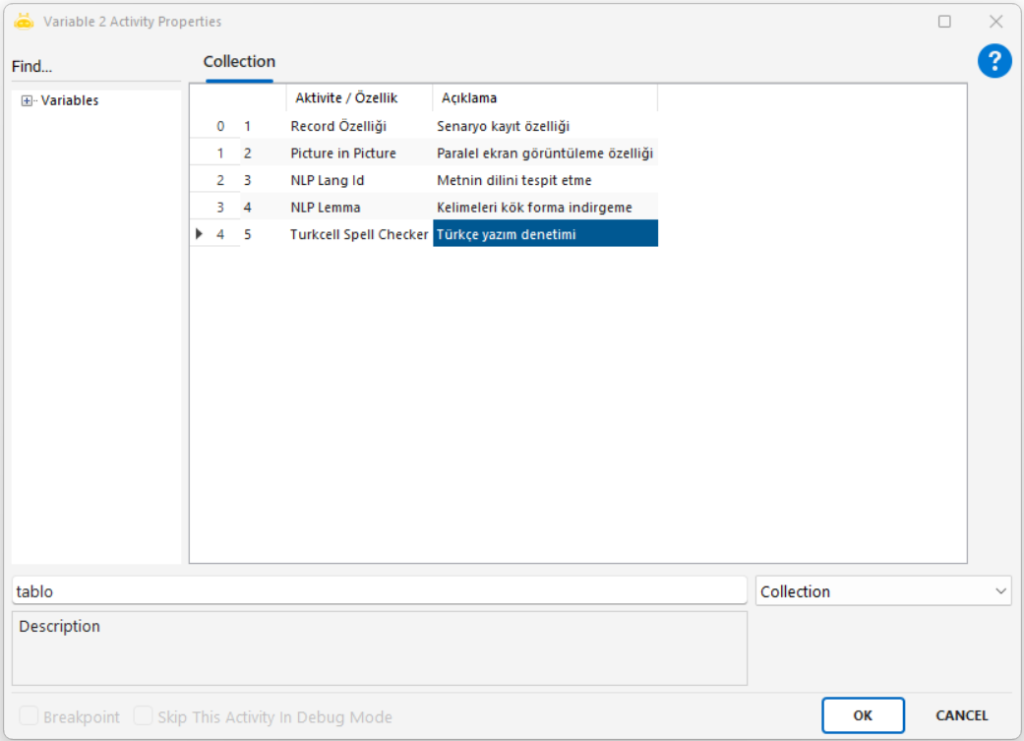The width and height of the screenshot is (1024, 741).
Task: Click the Açıklama column header
Action: (469, 98)
